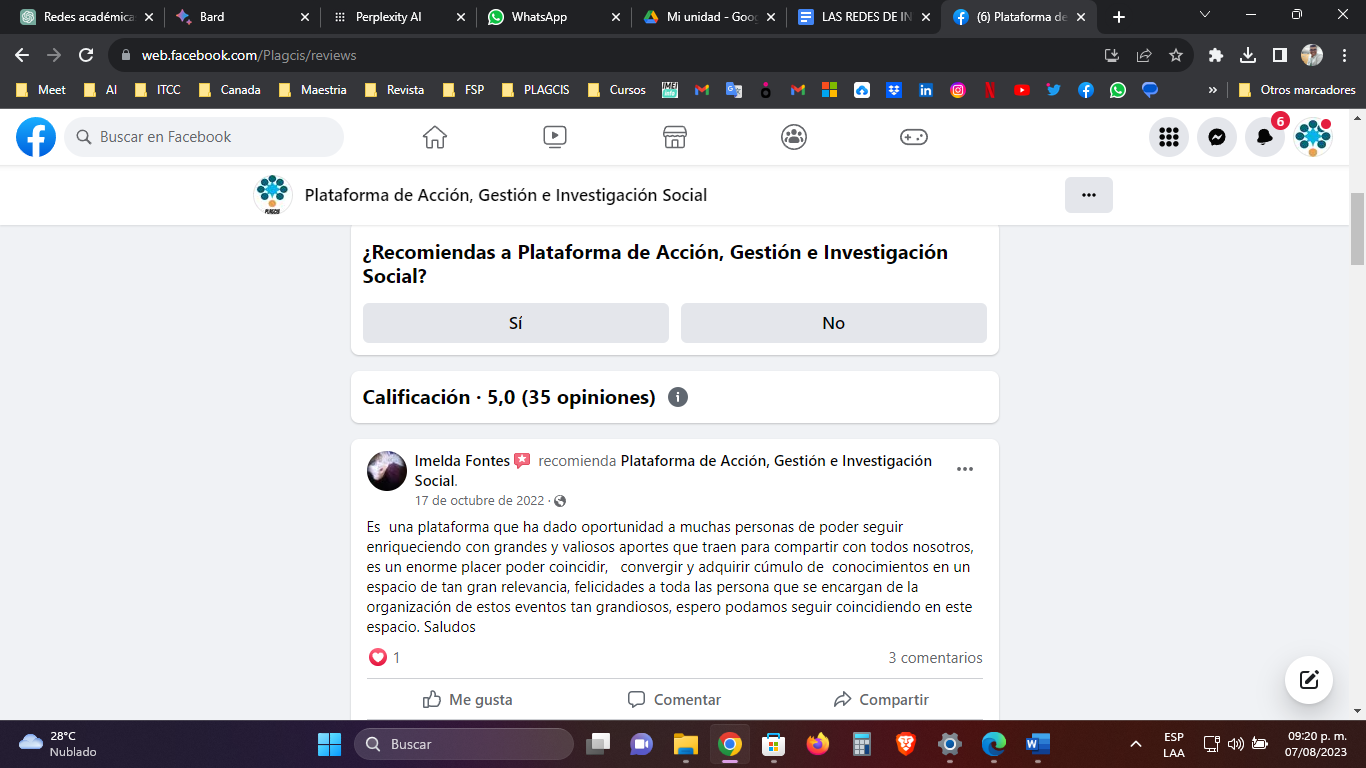Open the Facebook menu grid icon
Image resolution: width=1366 pixels, height=768 pixels.
1169,137
